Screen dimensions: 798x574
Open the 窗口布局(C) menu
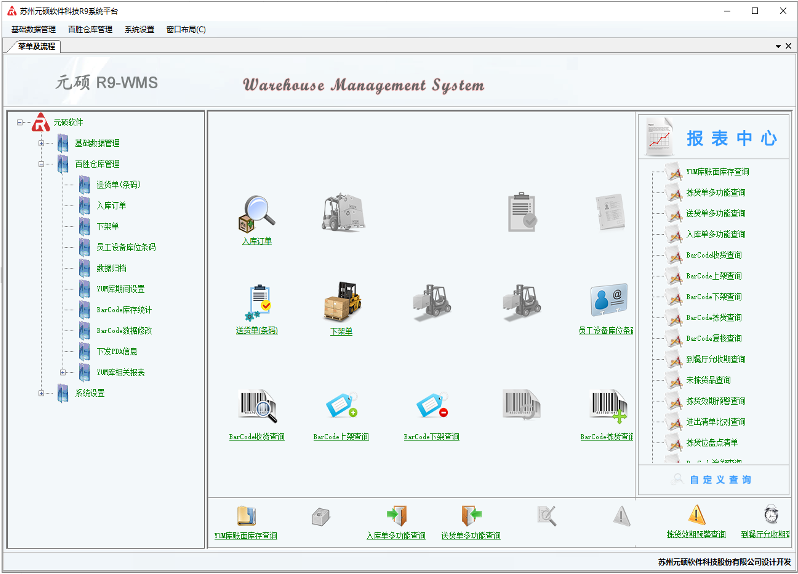click(x=186, y=29)
